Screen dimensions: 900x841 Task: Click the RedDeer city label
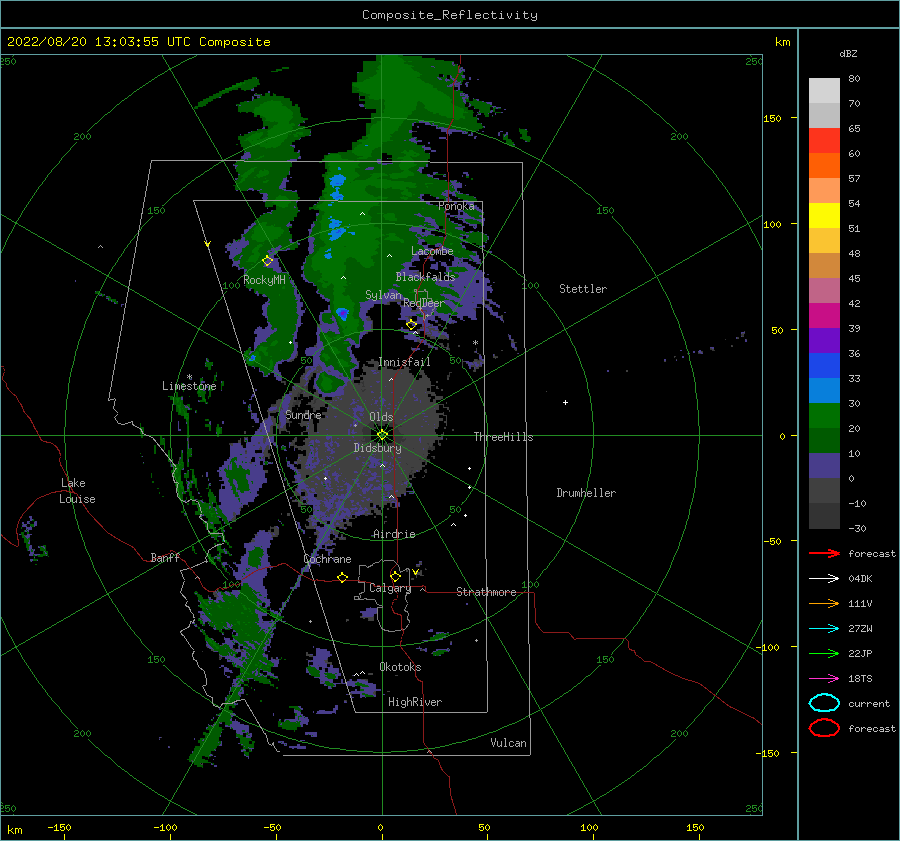424,303
